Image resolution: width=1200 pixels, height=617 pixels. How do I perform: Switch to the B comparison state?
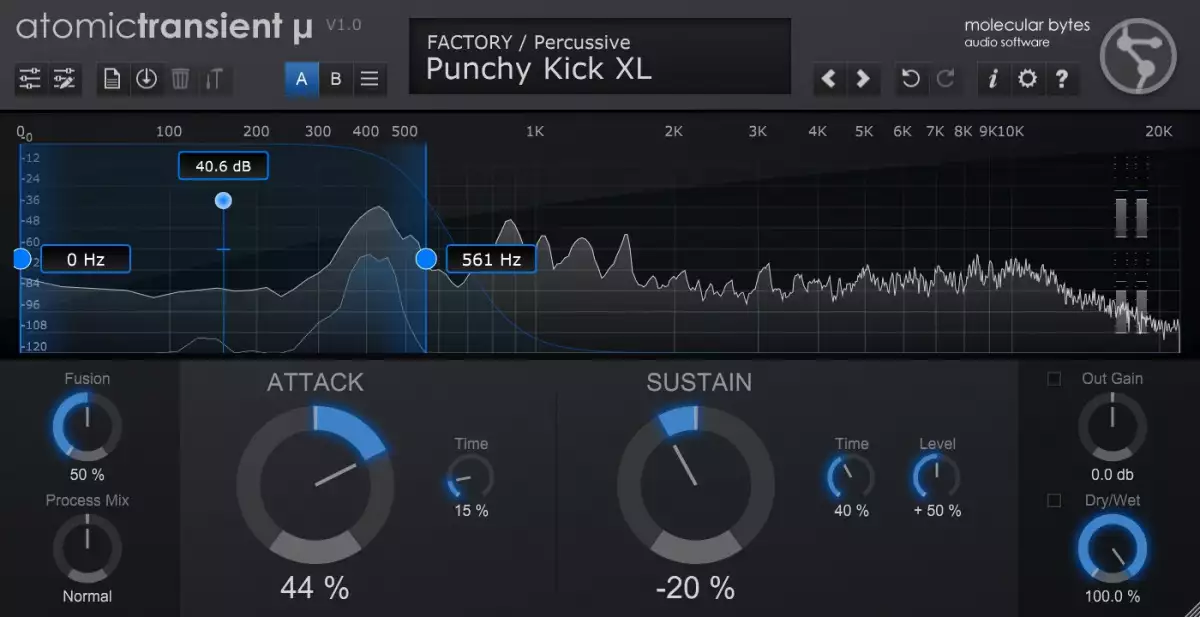point(336,79)
